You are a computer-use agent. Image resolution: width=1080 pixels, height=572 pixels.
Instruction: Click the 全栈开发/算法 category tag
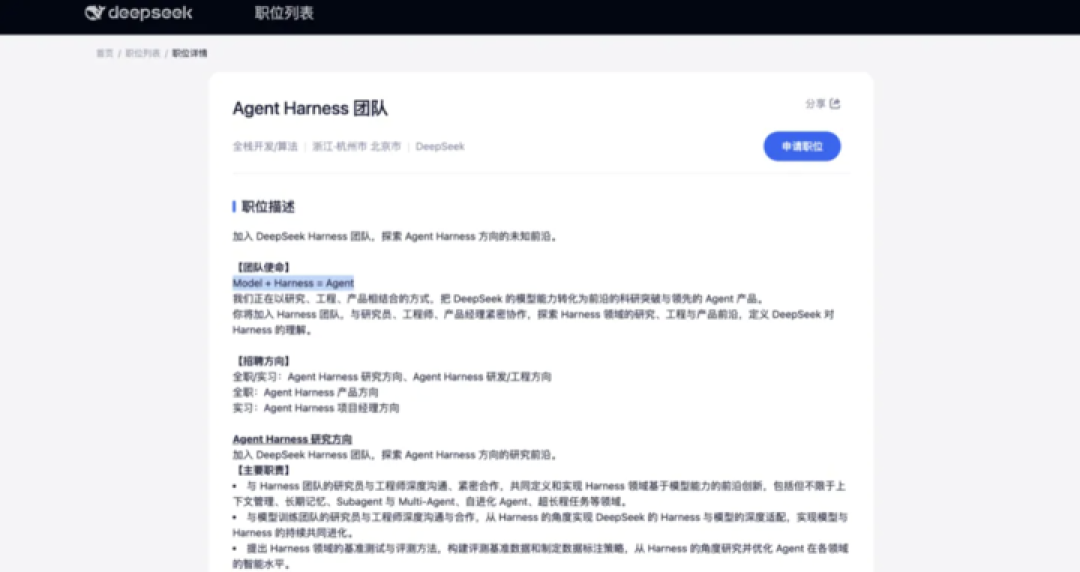pos(265,146)
